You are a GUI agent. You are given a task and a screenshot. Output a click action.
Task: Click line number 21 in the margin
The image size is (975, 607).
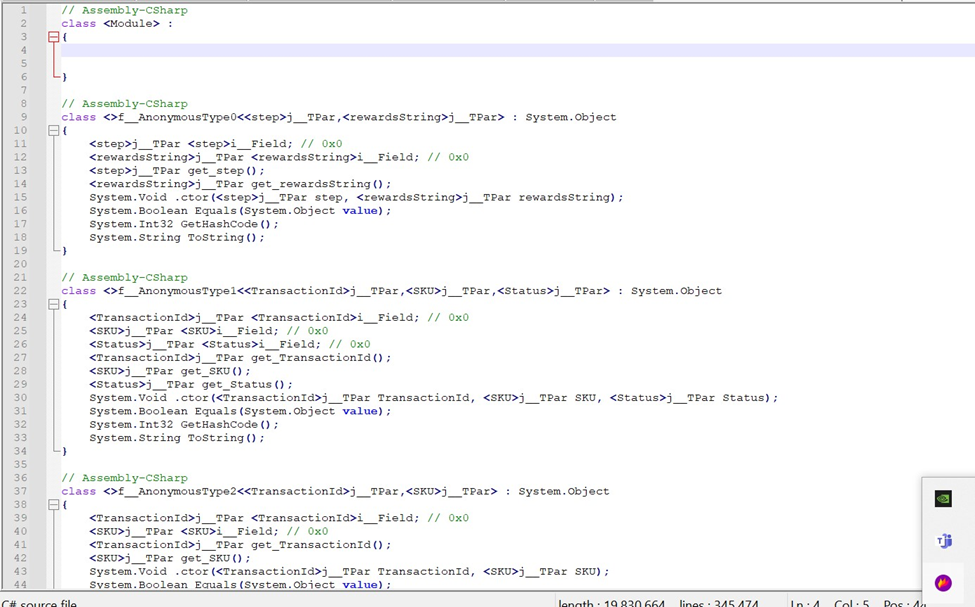23,277
